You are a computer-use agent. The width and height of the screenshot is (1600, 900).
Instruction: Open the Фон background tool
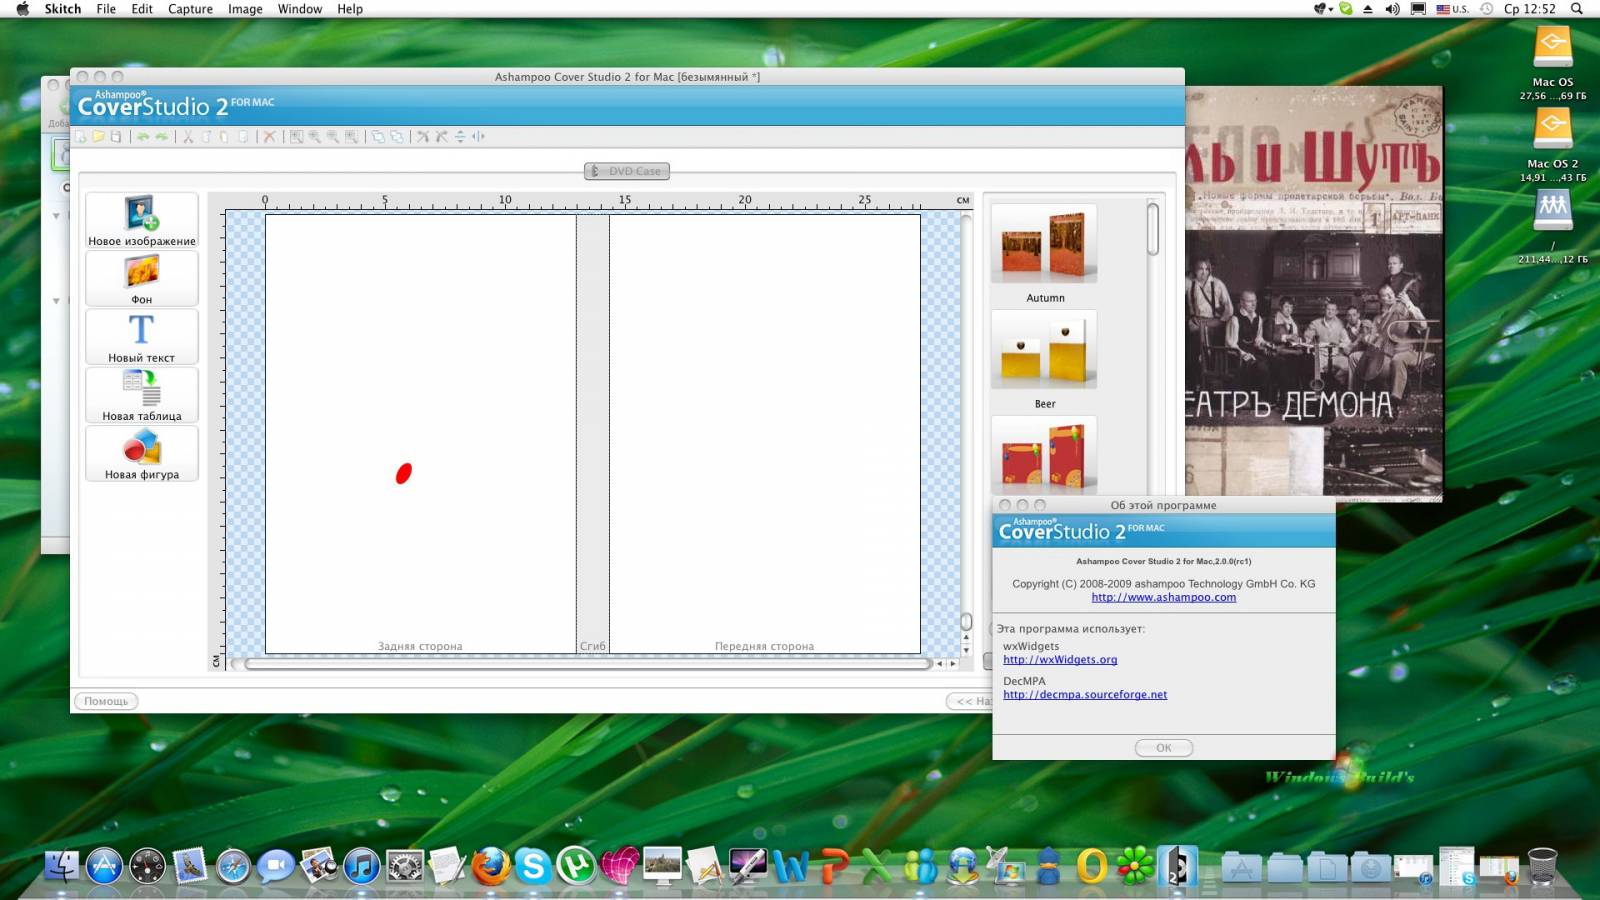[x=142, y=278]
